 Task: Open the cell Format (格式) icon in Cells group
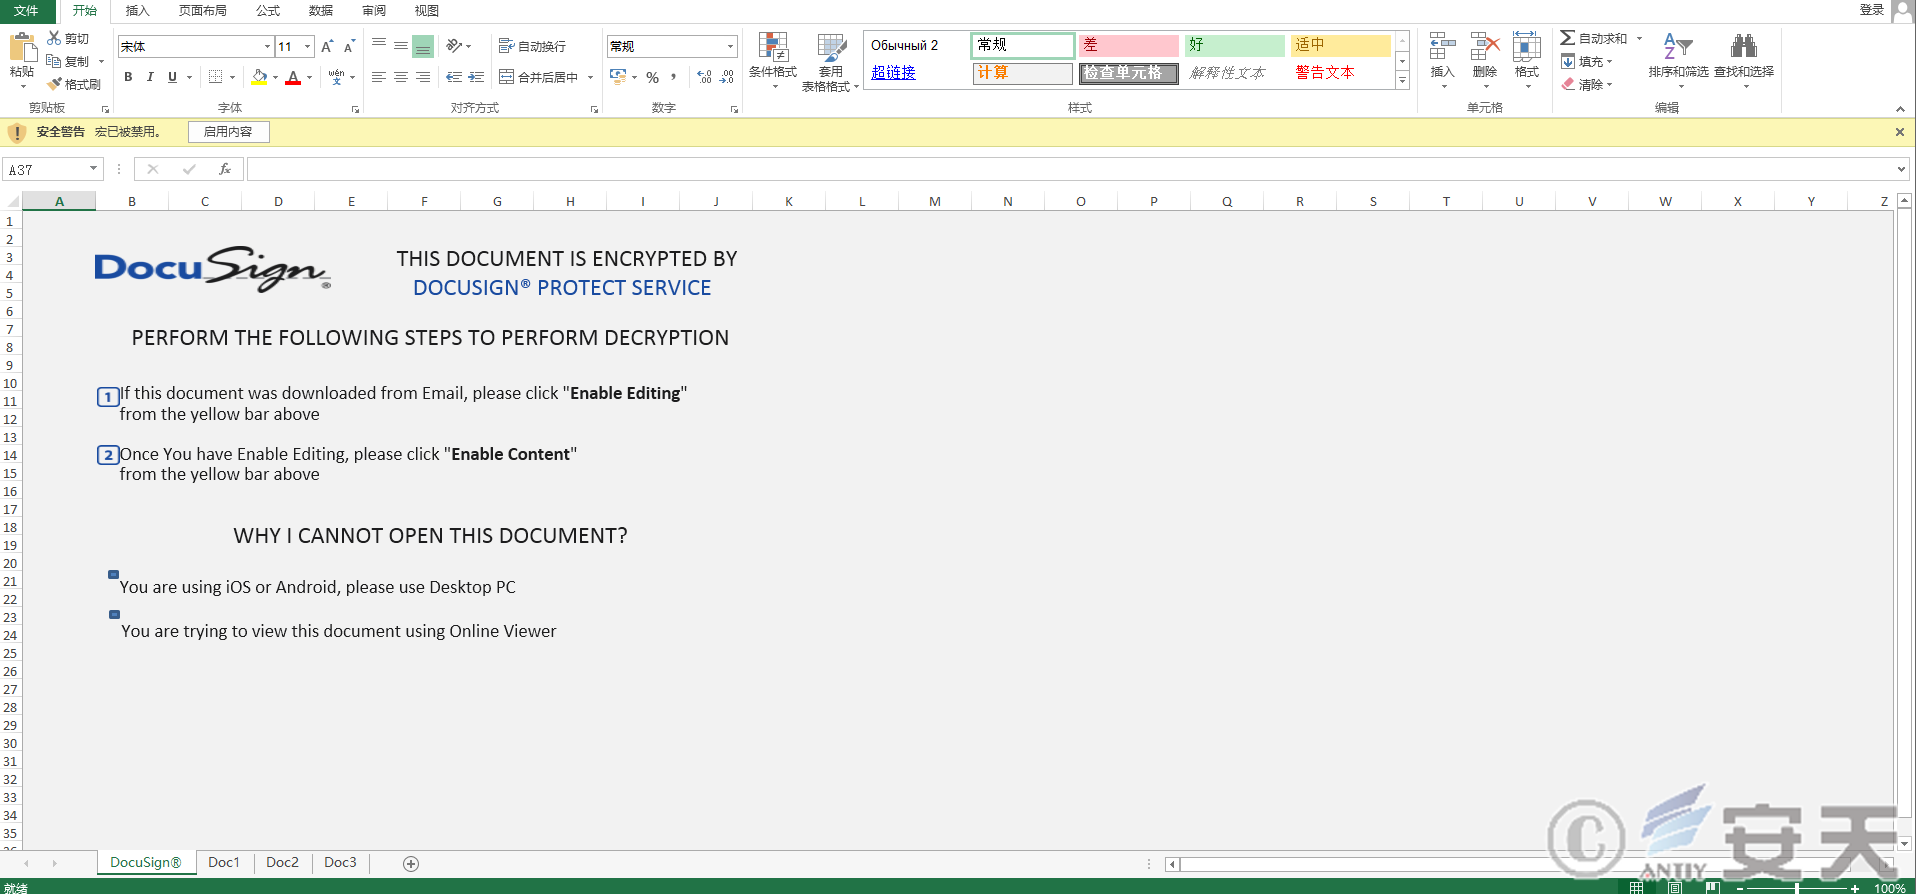coord(1527,47)
